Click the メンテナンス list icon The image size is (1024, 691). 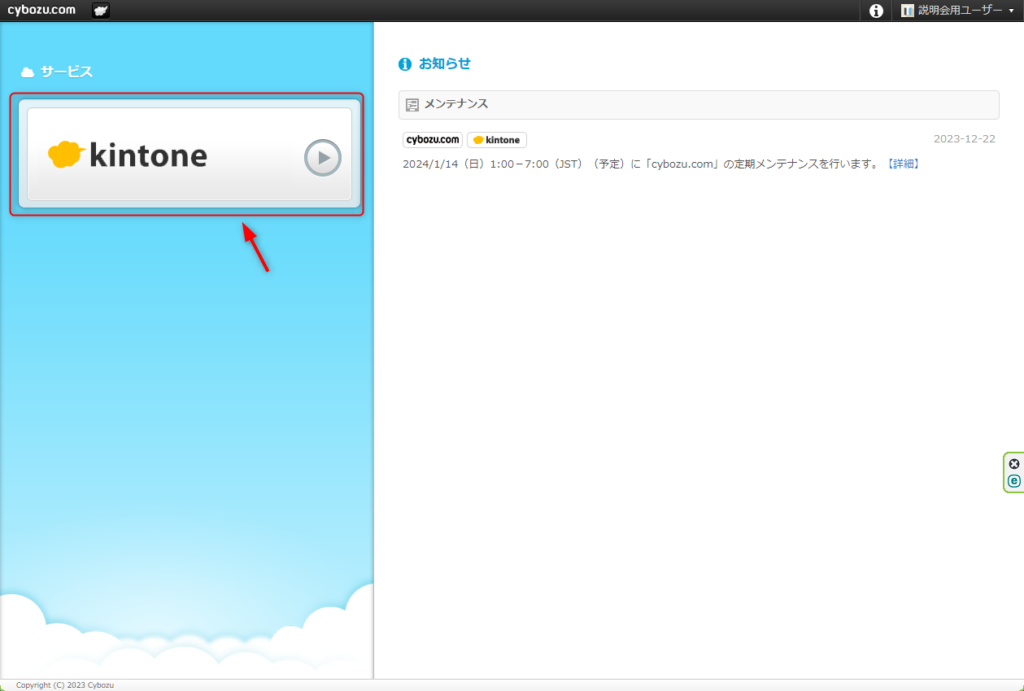point(412,105)
